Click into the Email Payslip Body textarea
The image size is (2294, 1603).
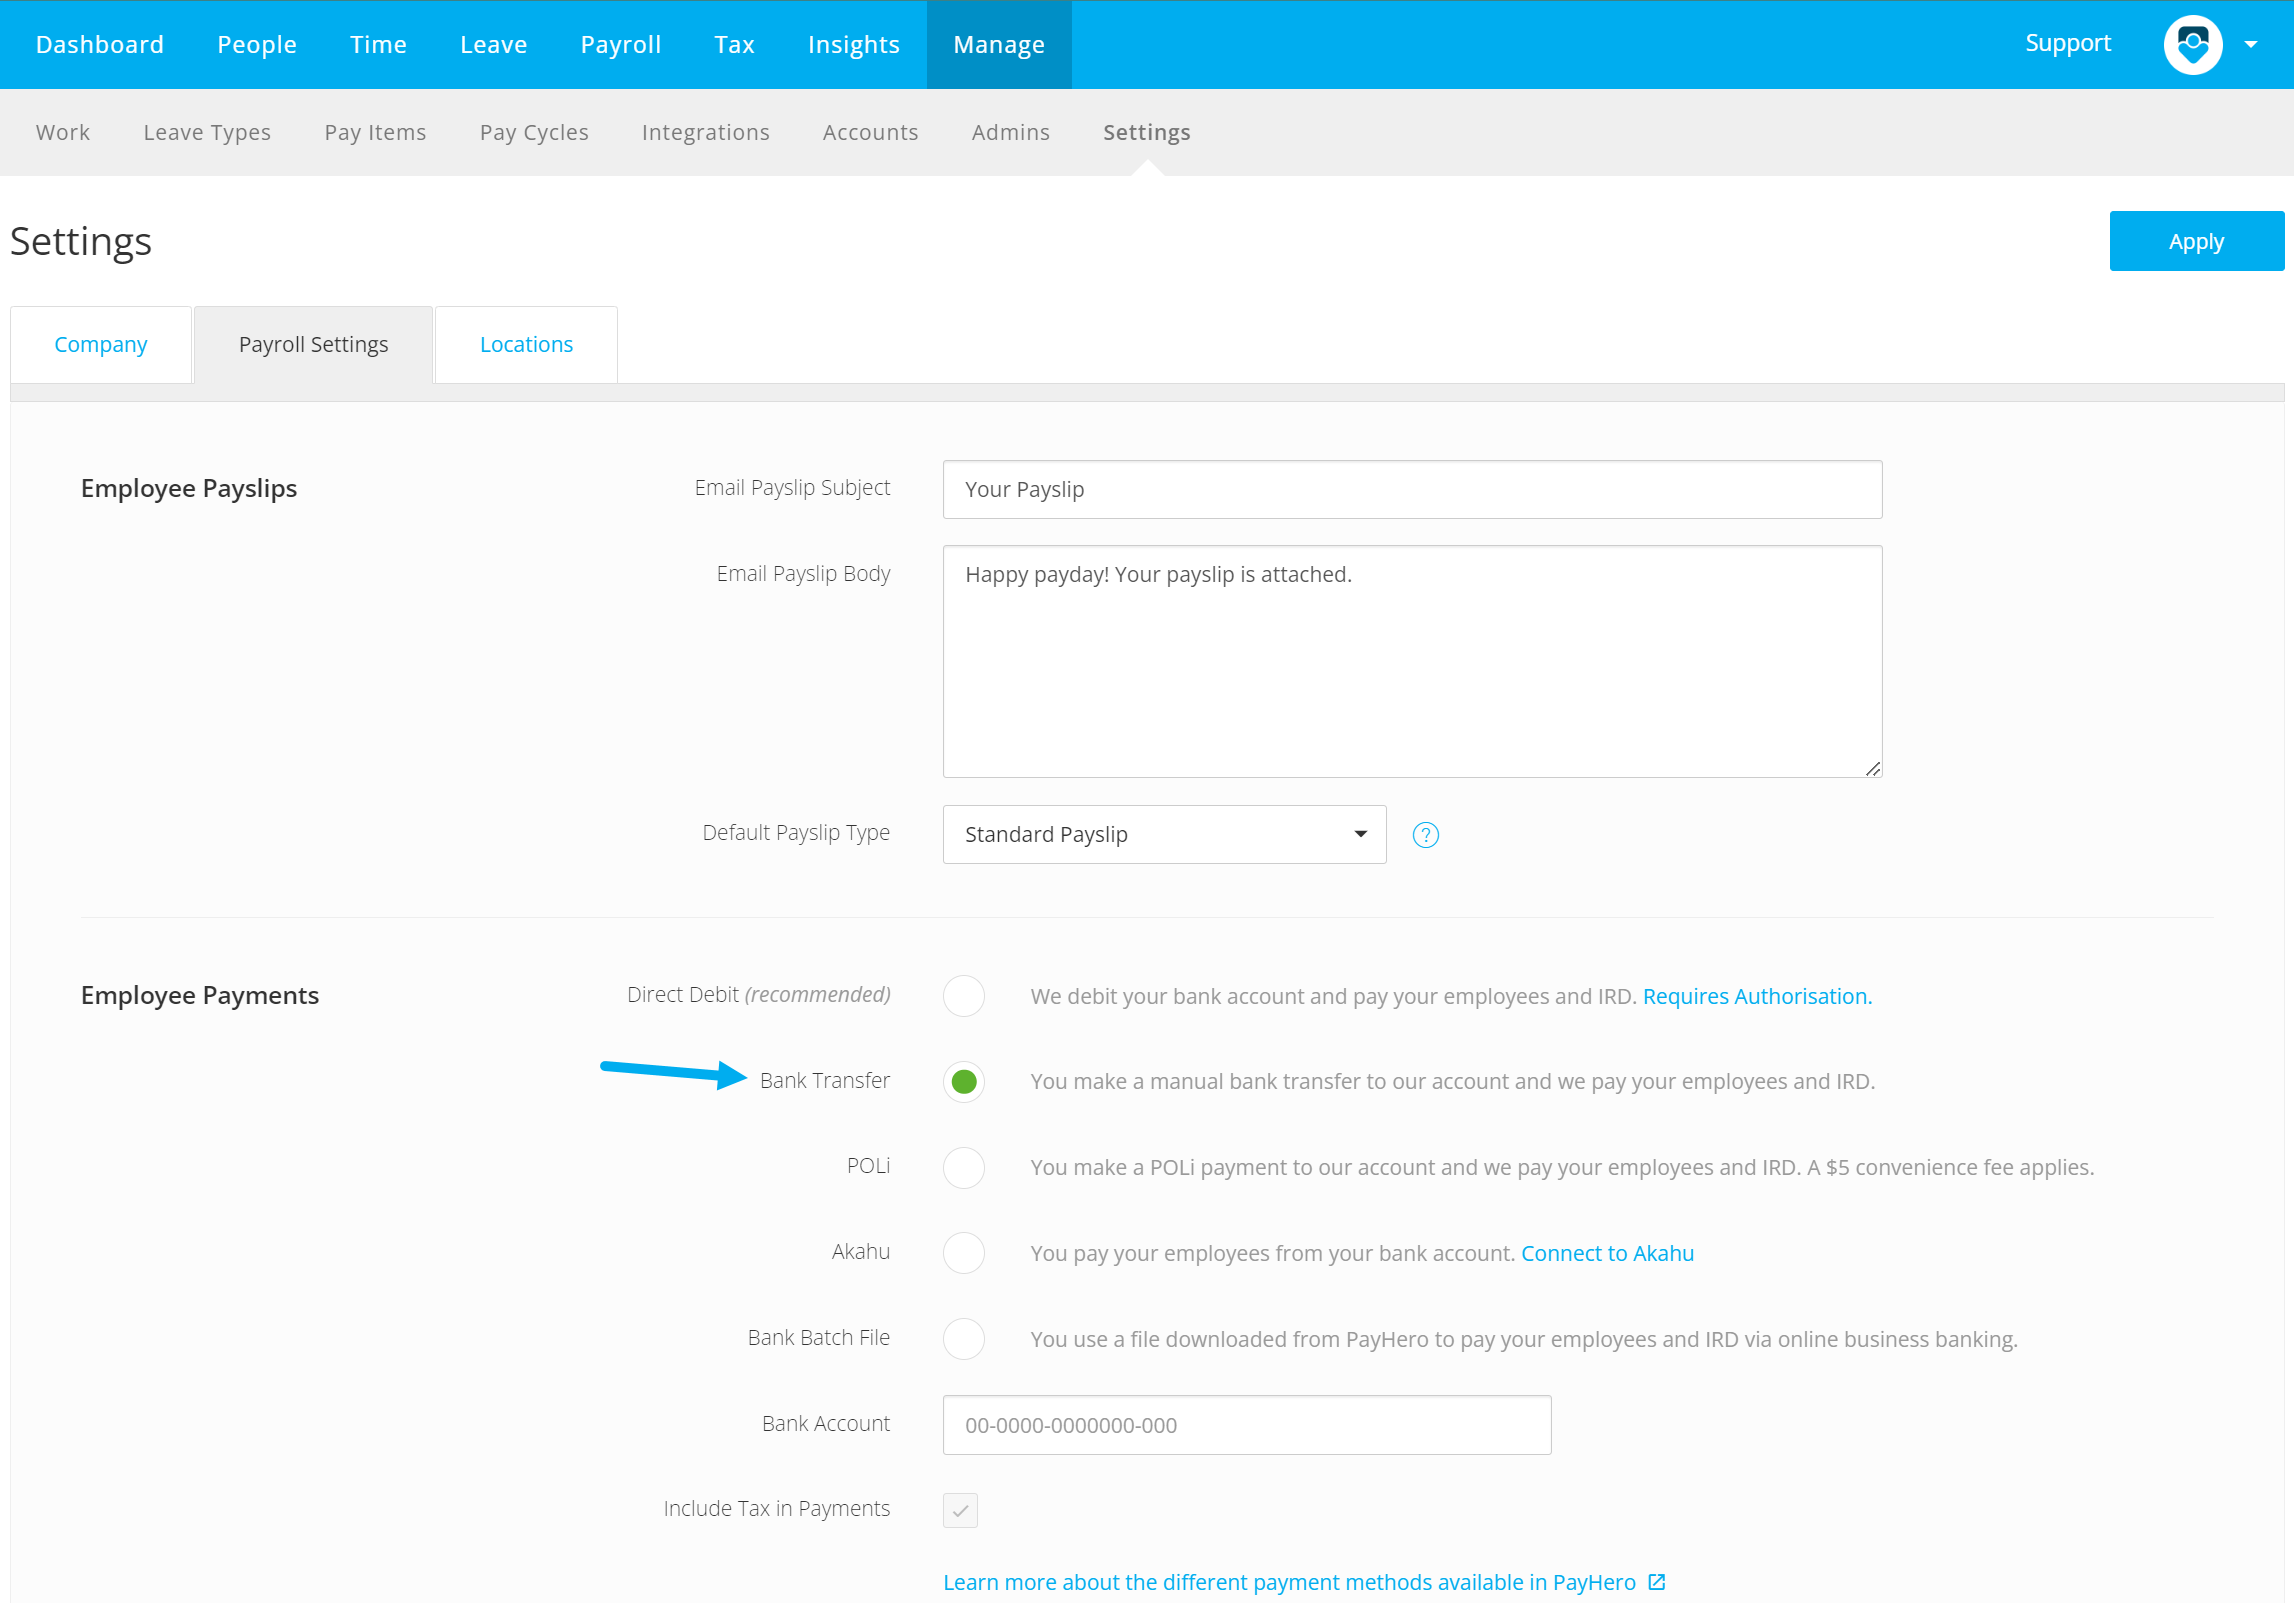tap(1412, 661)
